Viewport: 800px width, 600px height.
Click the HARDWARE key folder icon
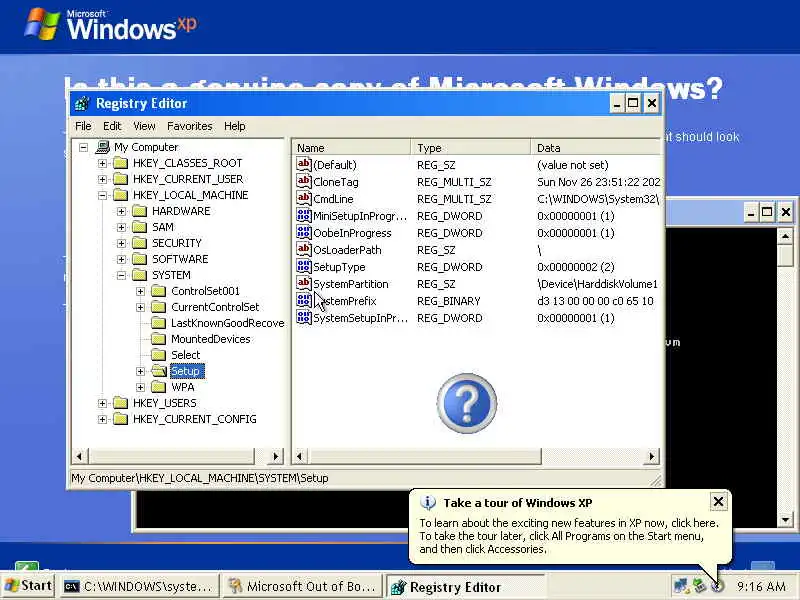point(139,211)
